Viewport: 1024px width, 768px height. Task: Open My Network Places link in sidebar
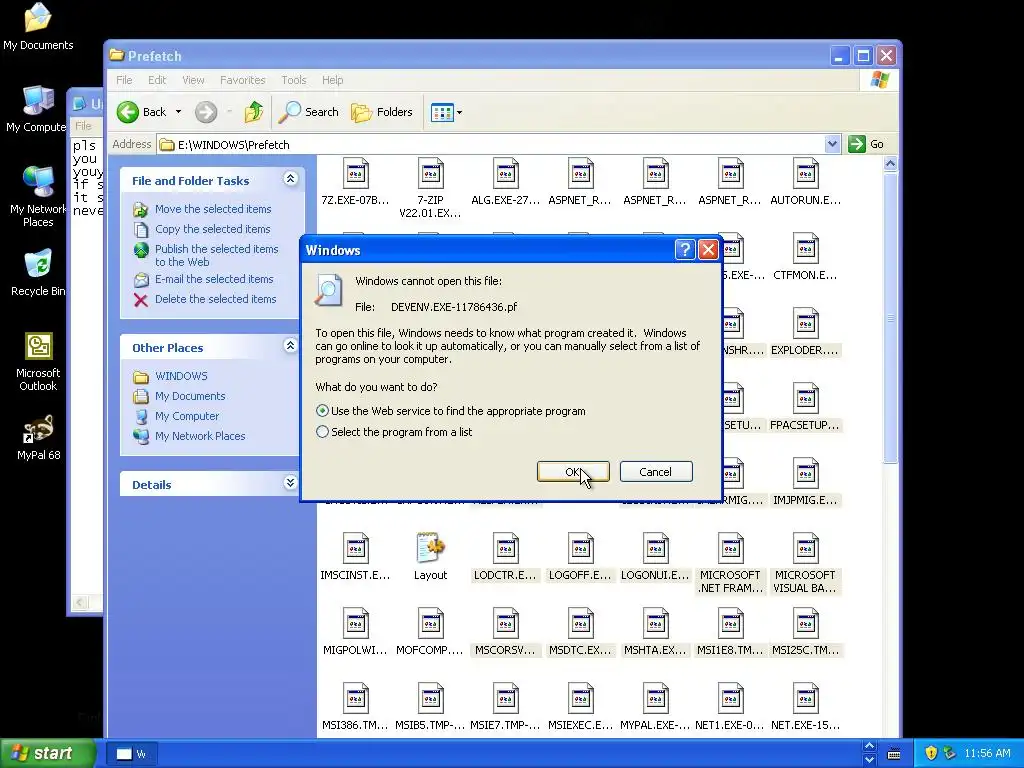coord(200,436)
